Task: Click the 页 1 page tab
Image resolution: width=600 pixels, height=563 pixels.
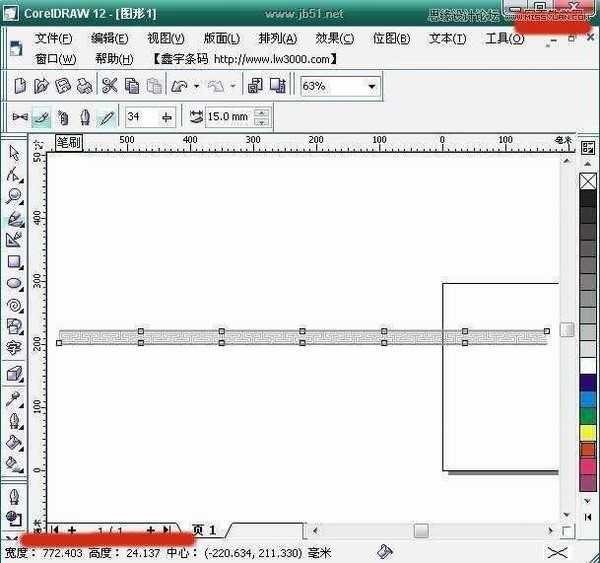Action: pos(204,530)
